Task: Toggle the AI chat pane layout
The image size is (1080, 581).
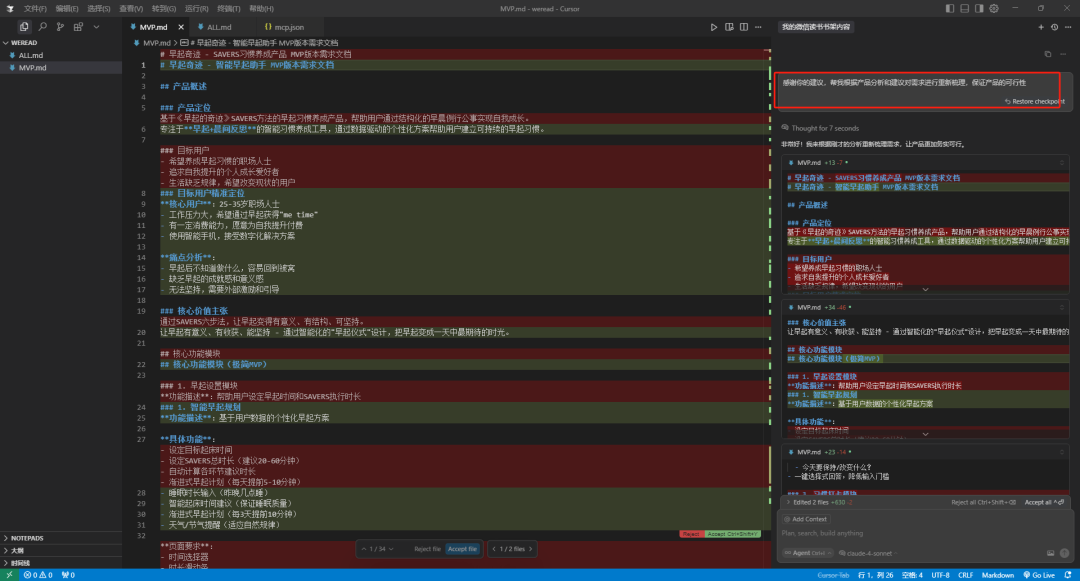Action: [x=979, y=8]
